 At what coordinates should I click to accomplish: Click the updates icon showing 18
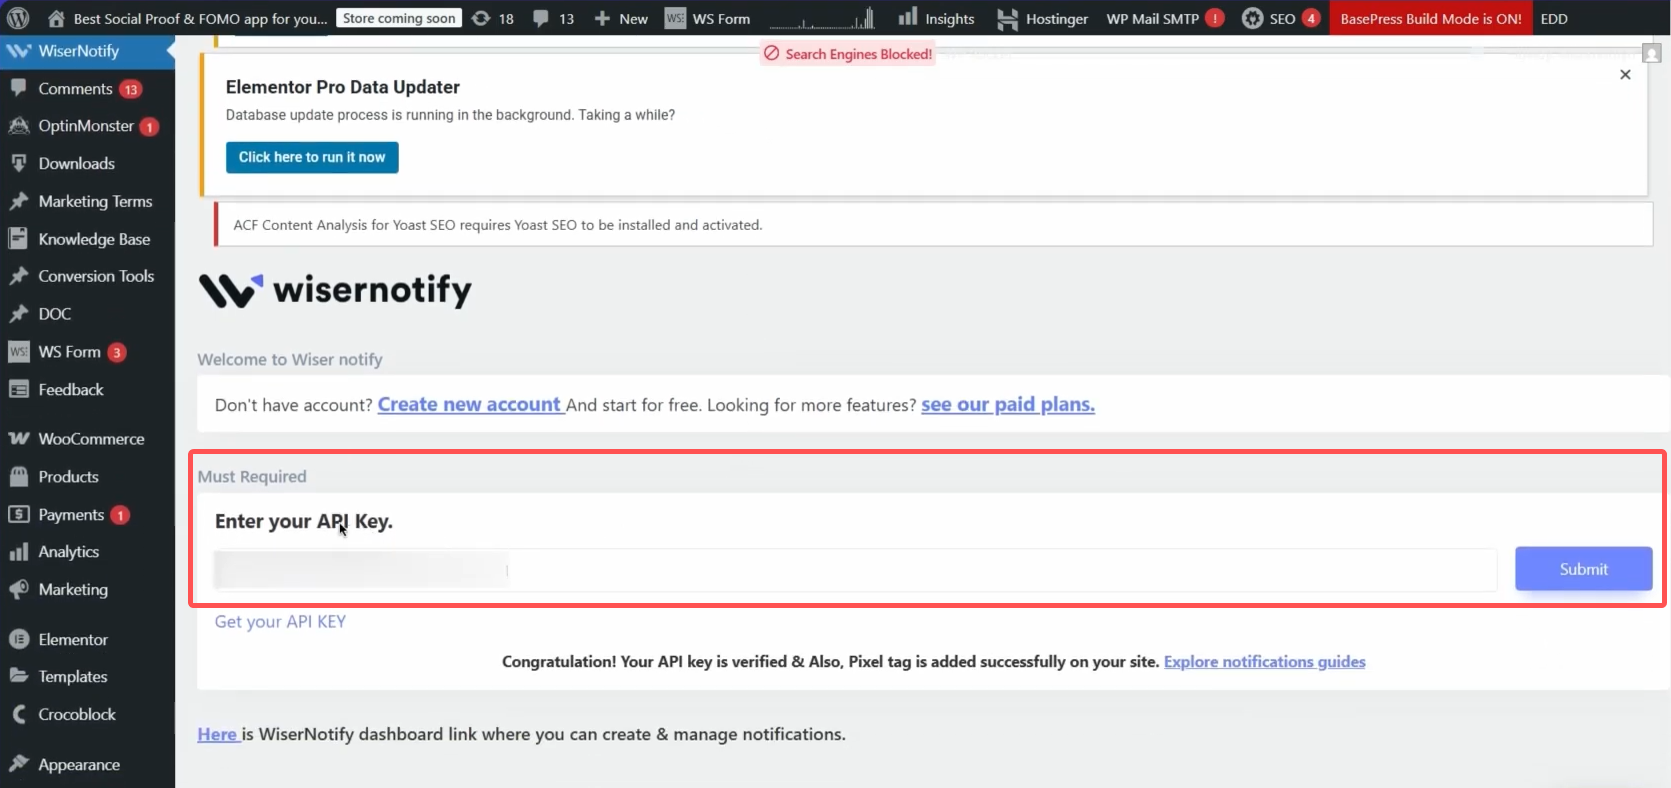pos(481,18)
